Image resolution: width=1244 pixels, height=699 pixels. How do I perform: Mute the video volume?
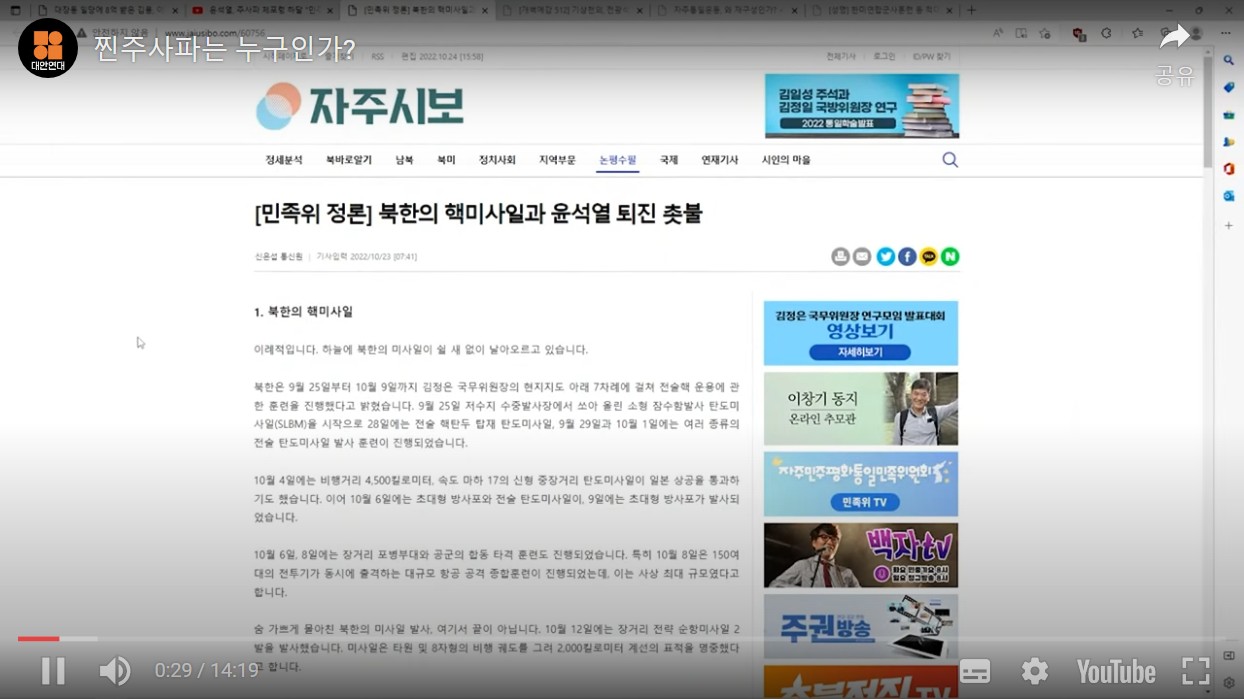[x=114, y=671]
